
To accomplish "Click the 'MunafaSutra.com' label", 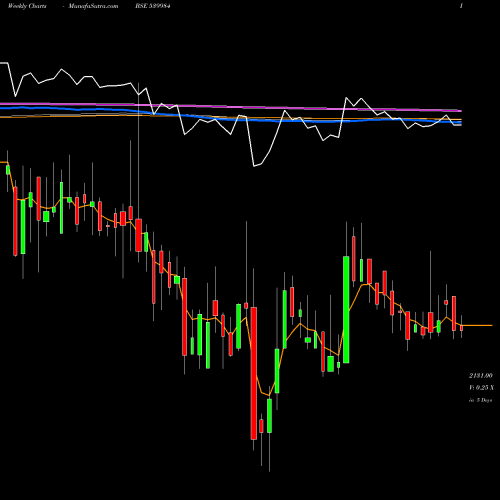I will click(x=93, y=6).
